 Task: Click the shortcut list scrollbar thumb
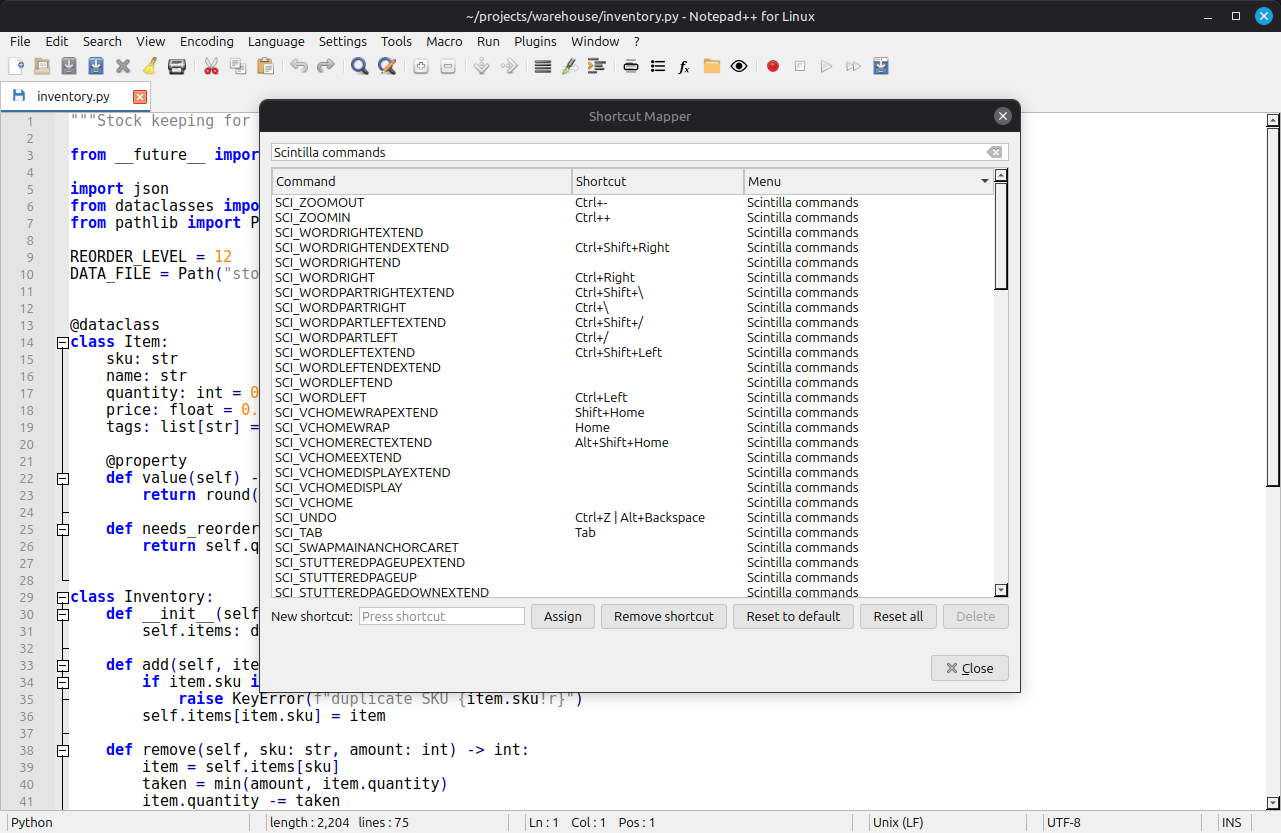(1001, 236)
